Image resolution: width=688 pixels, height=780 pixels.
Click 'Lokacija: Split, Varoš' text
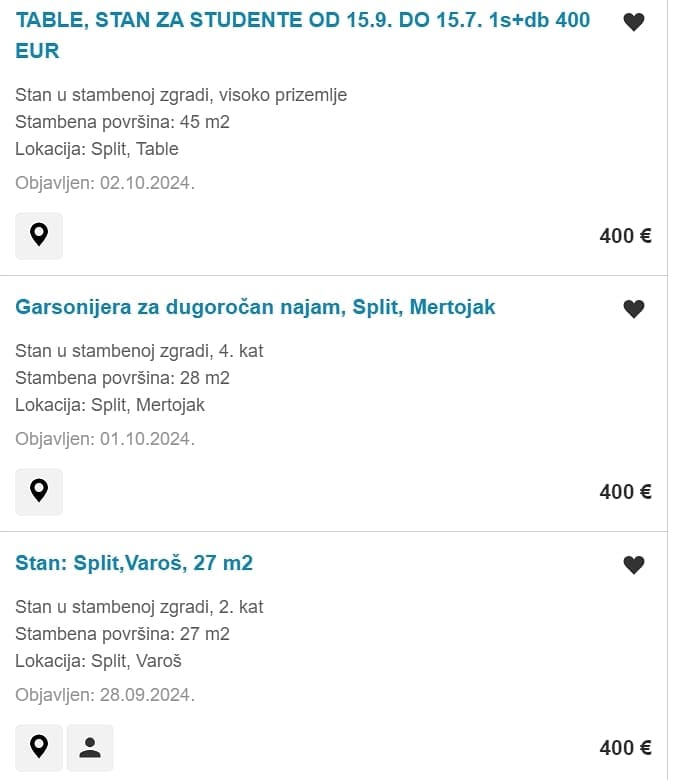click(x=98, y=661)
